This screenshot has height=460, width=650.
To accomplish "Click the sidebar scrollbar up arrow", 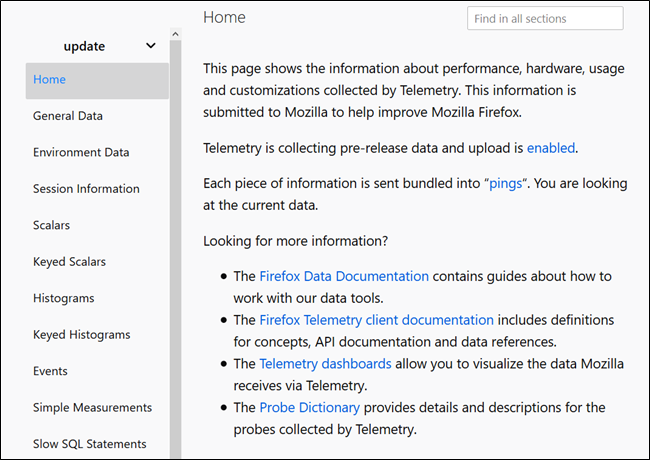I will click(x=176, y=35).
